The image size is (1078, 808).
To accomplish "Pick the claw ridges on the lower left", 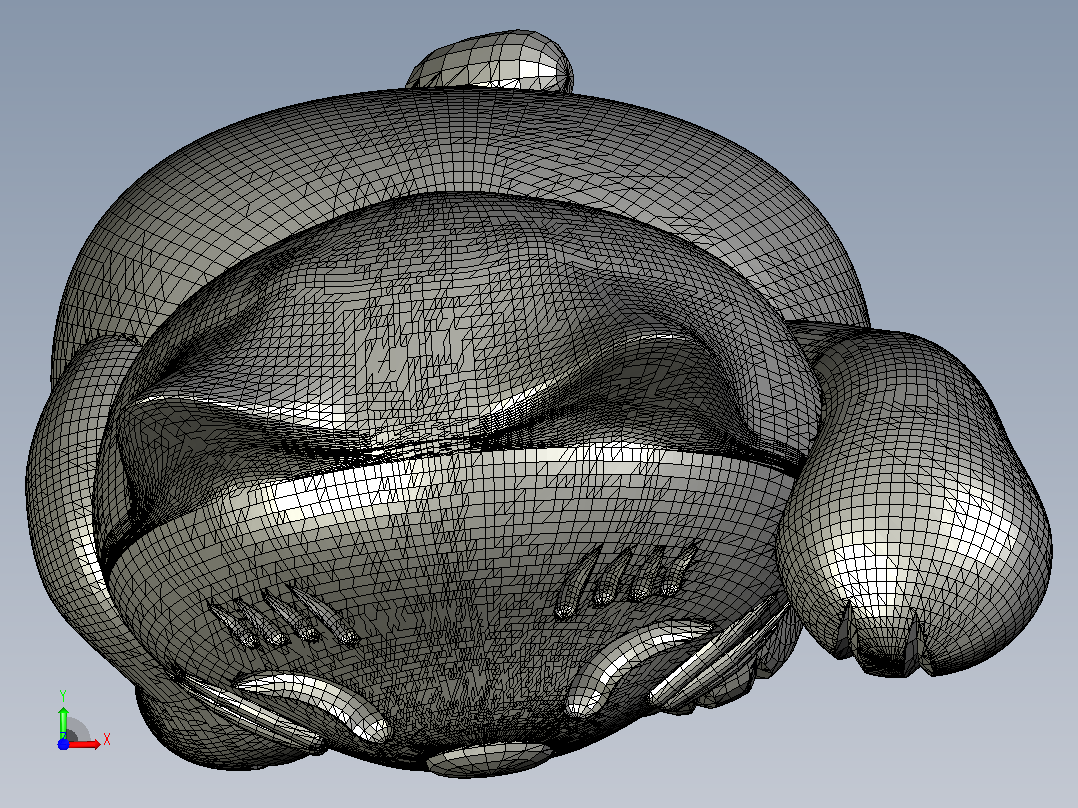I will coord(283,618).
